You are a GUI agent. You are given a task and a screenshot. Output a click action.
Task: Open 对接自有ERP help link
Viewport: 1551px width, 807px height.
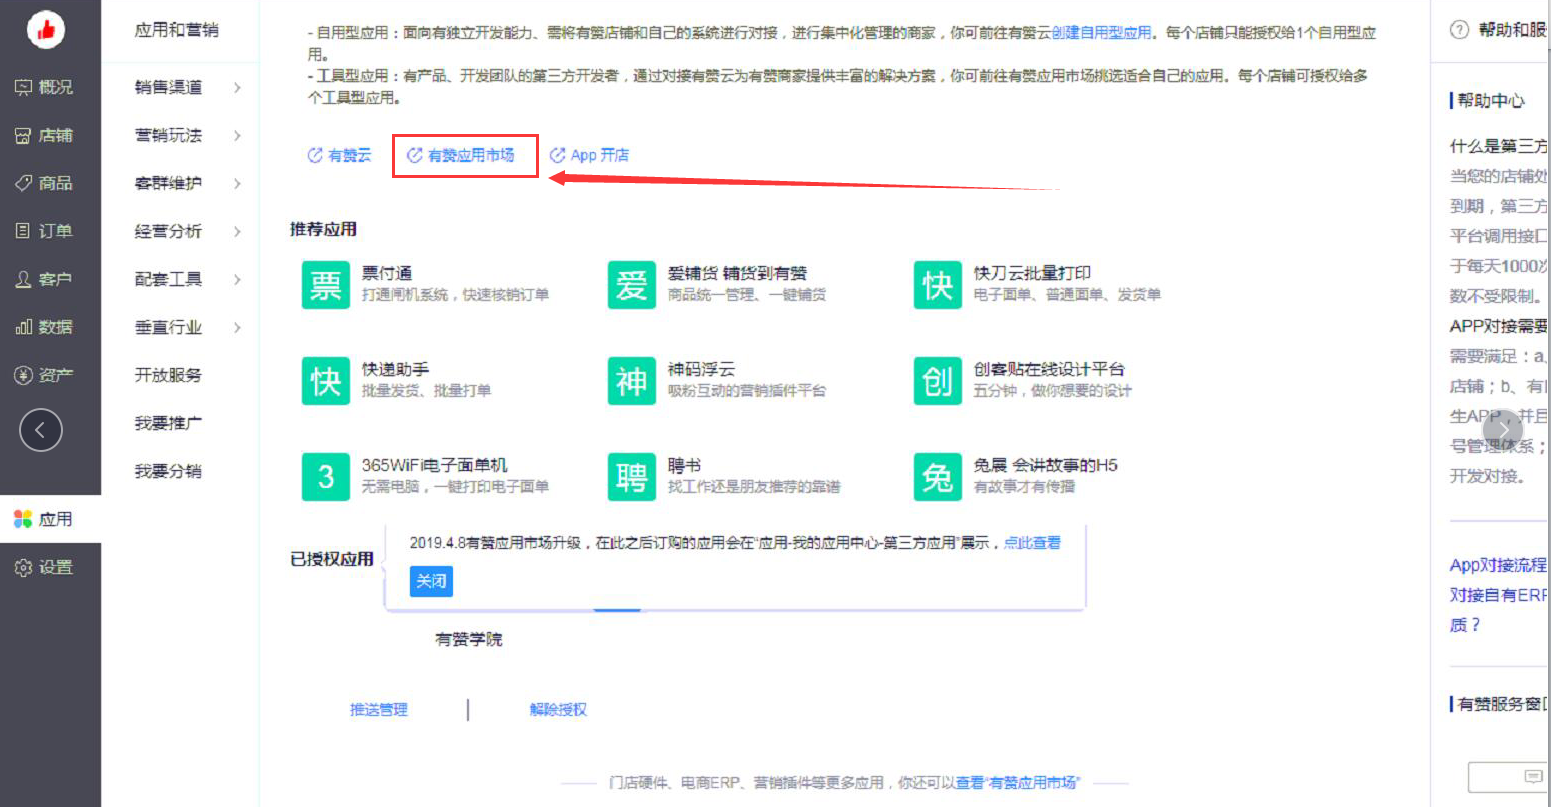pos(1498,595)
